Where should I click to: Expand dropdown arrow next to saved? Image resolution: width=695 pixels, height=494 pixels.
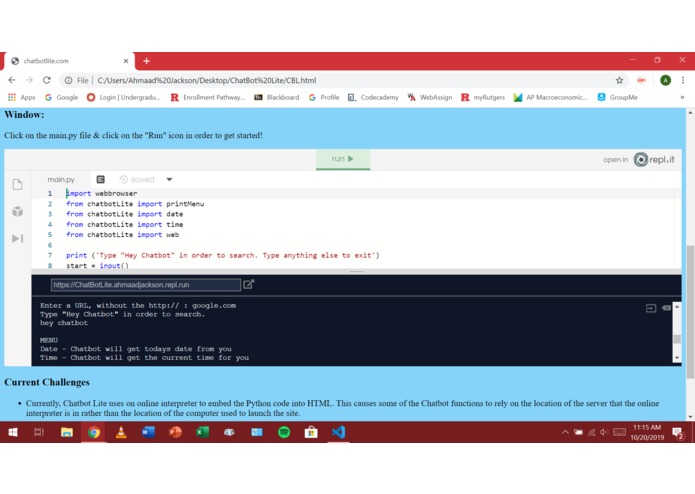[x=169, y=179]
